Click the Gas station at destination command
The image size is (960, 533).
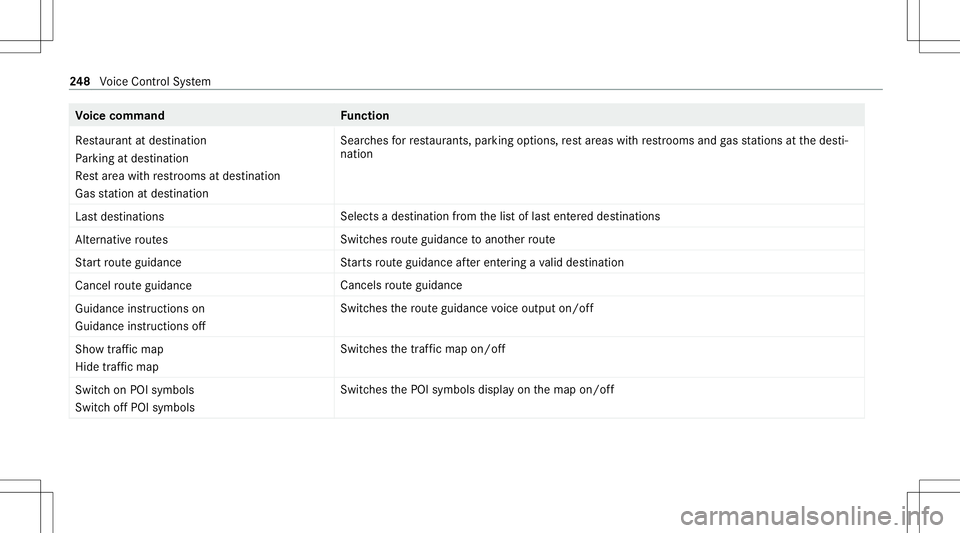click(142, 192)
